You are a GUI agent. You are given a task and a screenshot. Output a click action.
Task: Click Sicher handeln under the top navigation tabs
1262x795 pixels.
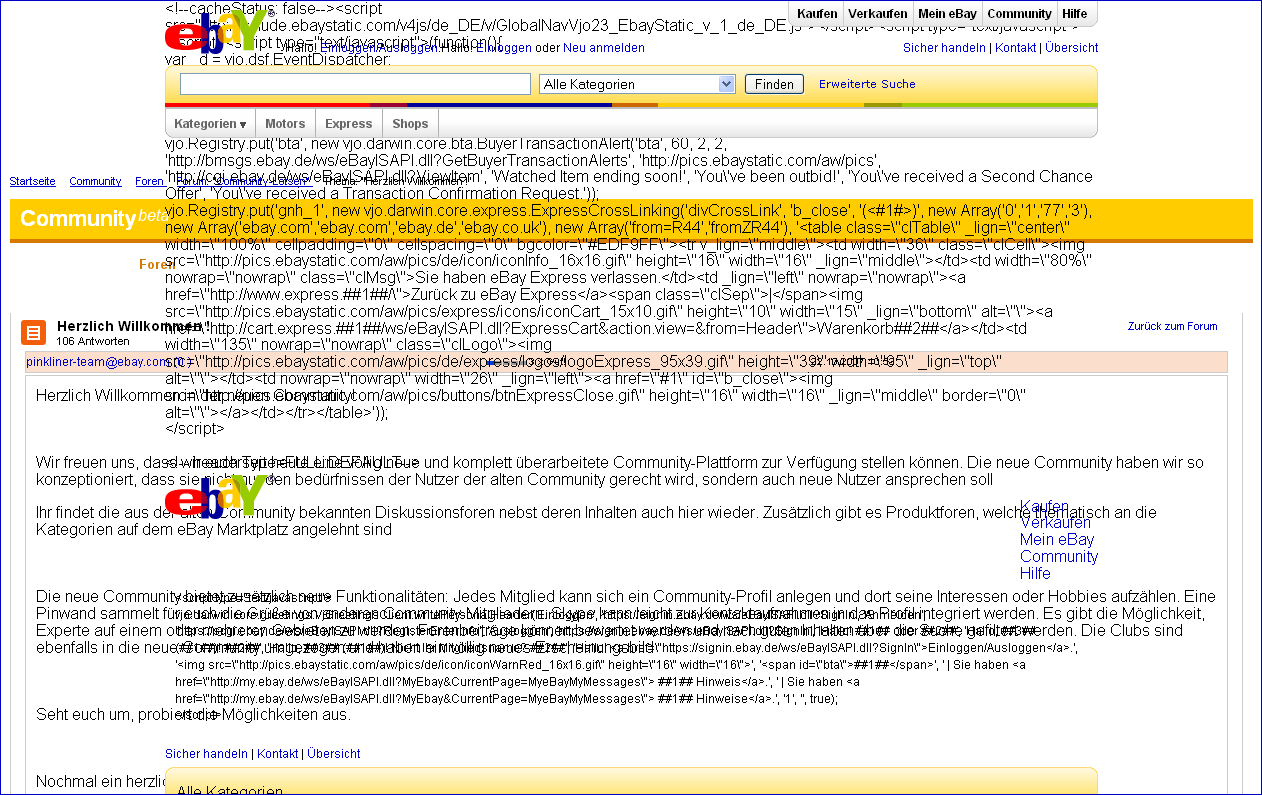click(x=944, y=48)
